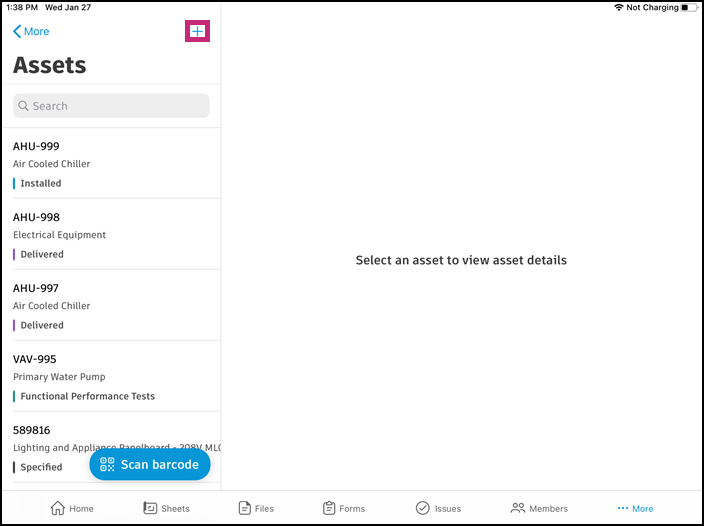Viewport: 704px width, 526px height.
Task: Switch to the Issues tab
Action: [437, 508]
